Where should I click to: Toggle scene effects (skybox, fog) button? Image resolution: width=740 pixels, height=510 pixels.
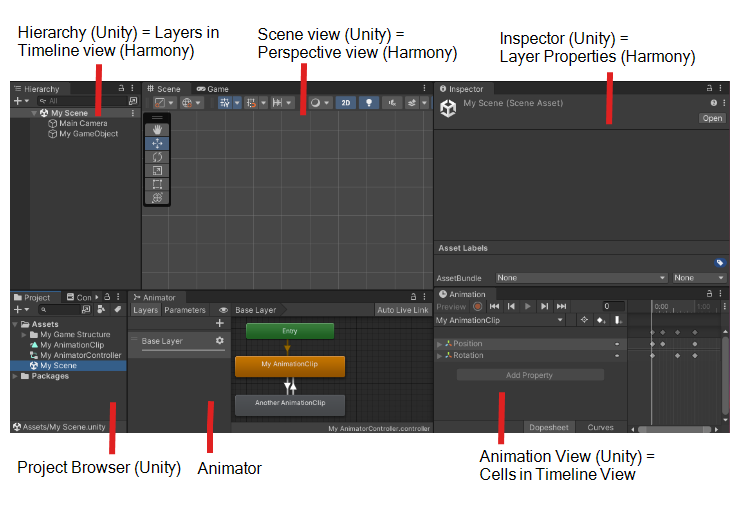(412, 103)
